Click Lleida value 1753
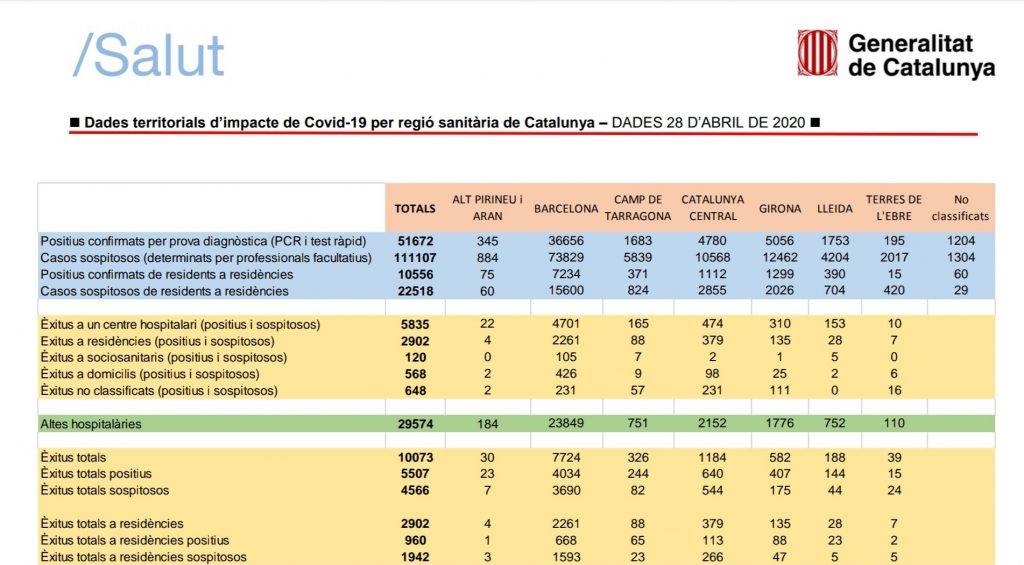1024x565 pixels. [x=835, y=241]
